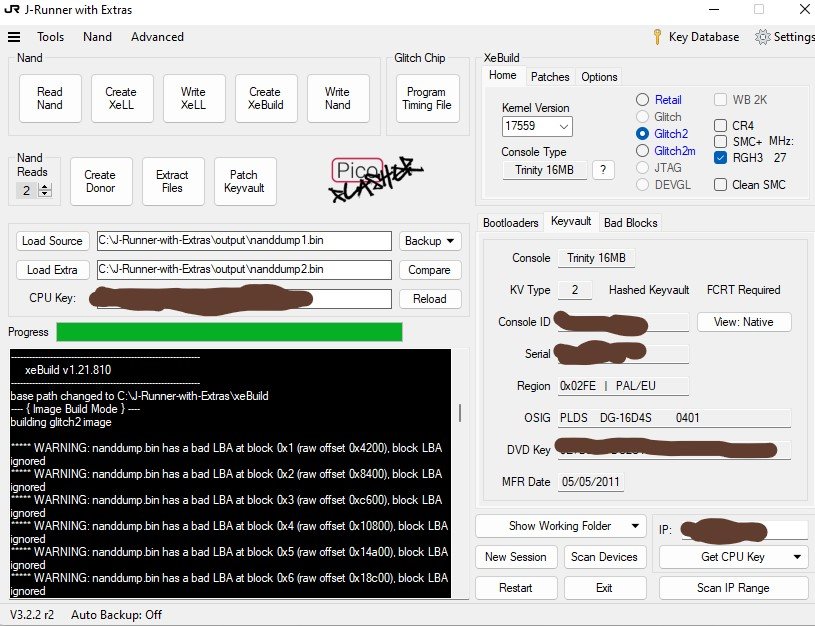This screenshot has height=626, width=815.
Task: Click the Extract Files button
Action: (173, 181)
